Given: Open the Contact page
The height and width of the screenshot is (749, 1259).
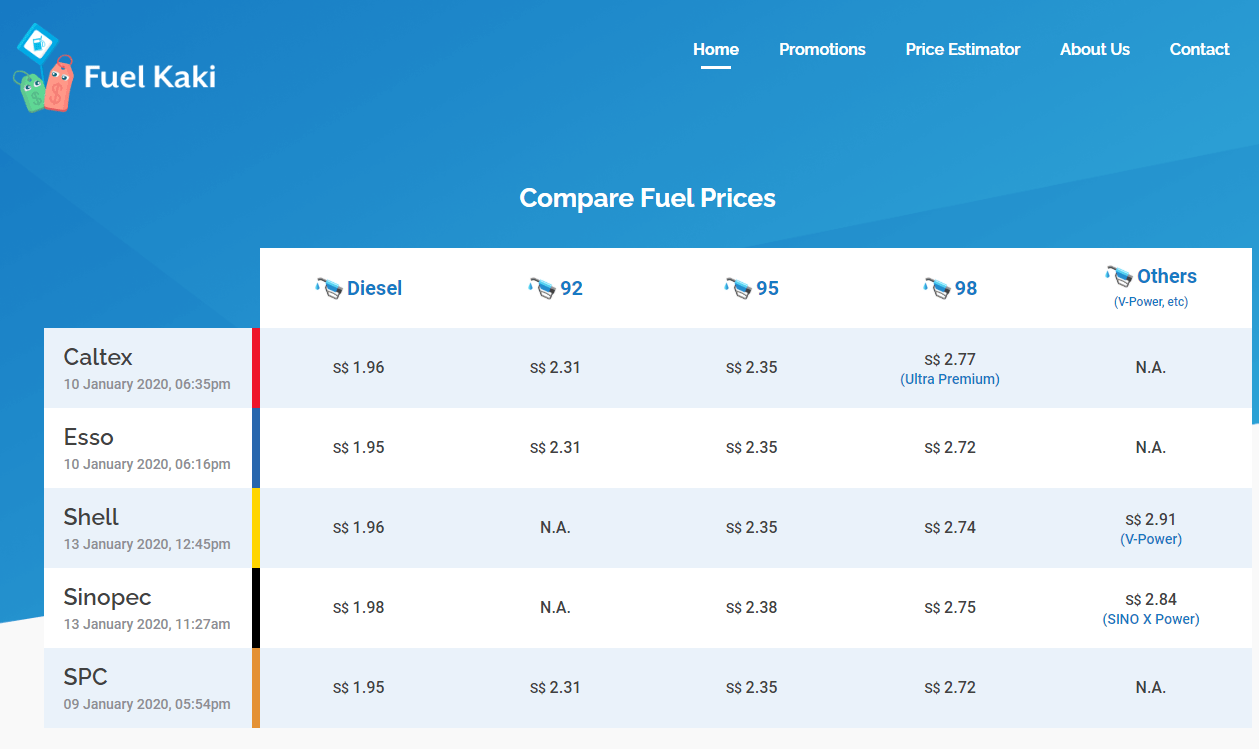Looking at the screenshot, I should 1199,49.
